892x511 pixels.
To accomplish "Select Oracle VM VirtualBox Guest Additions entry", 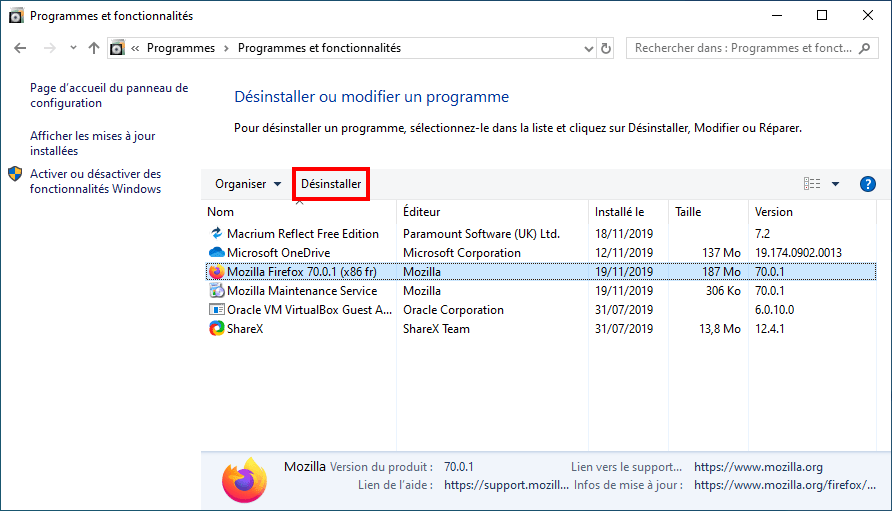I will [x=309, y=310].
